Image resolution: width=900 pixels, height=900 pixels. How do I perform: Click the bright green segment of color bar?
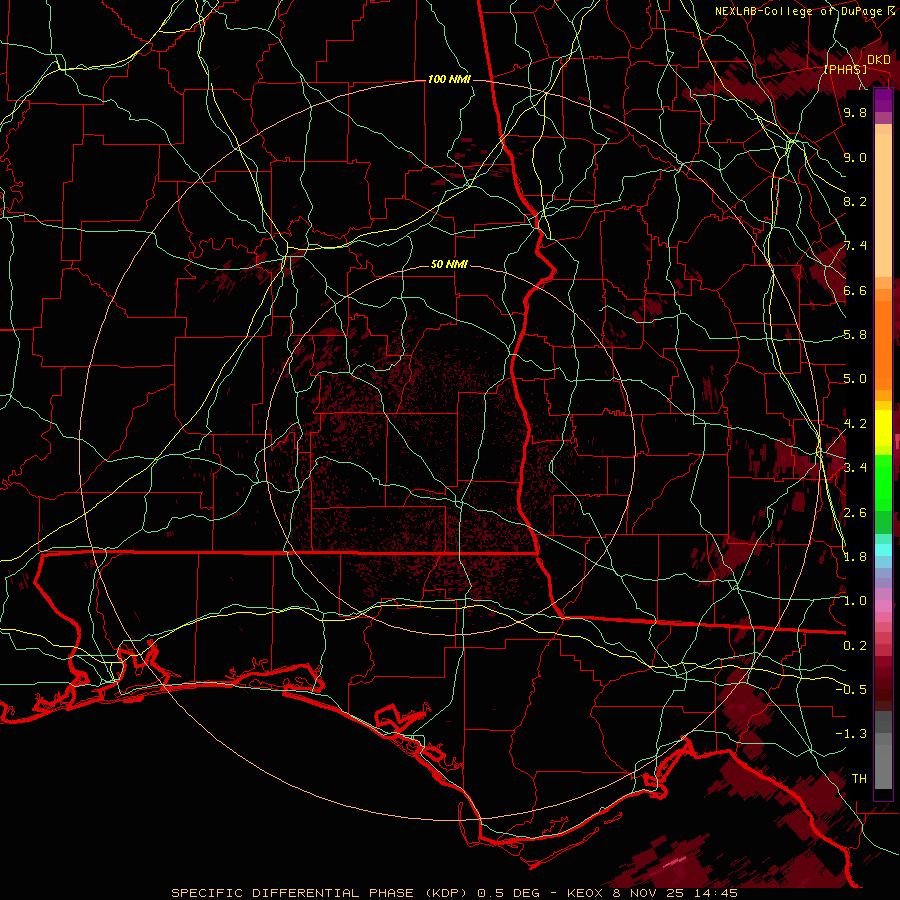[x=883, y=482]
